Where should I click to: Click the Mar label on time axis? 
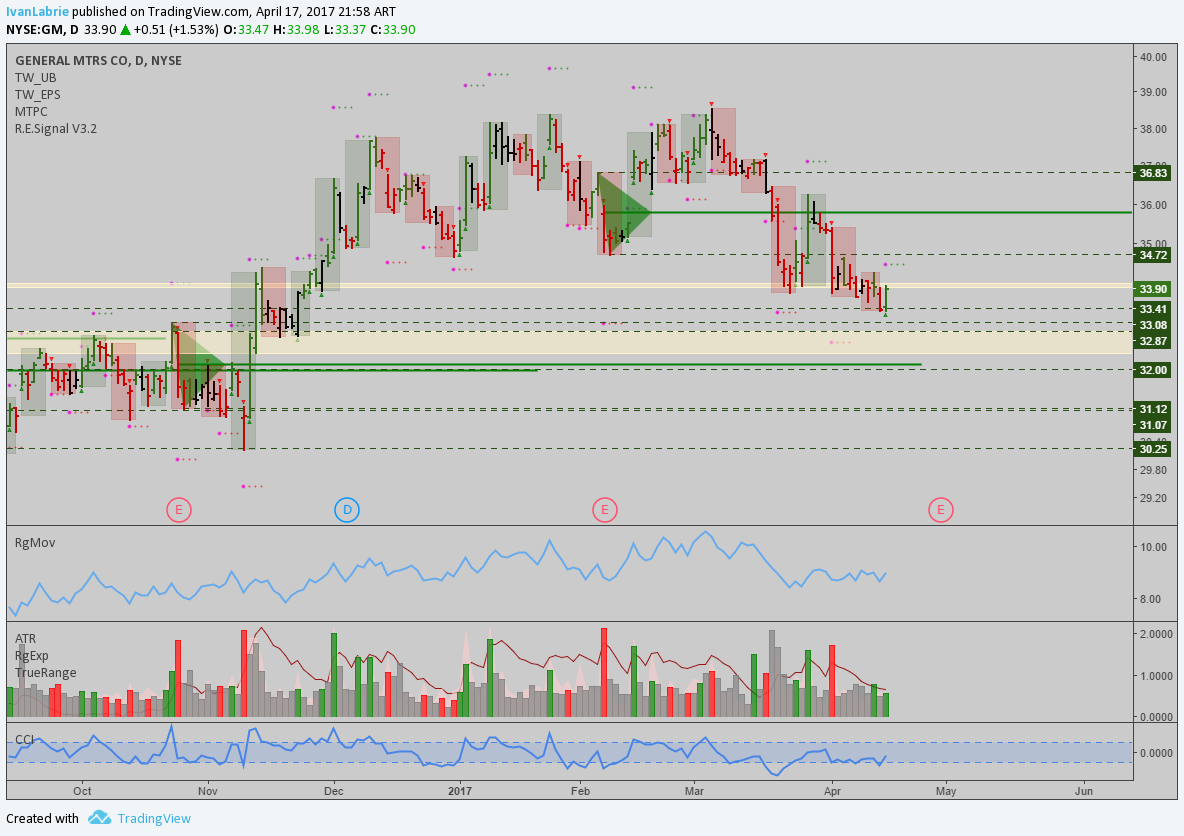(x=694, y=791)
